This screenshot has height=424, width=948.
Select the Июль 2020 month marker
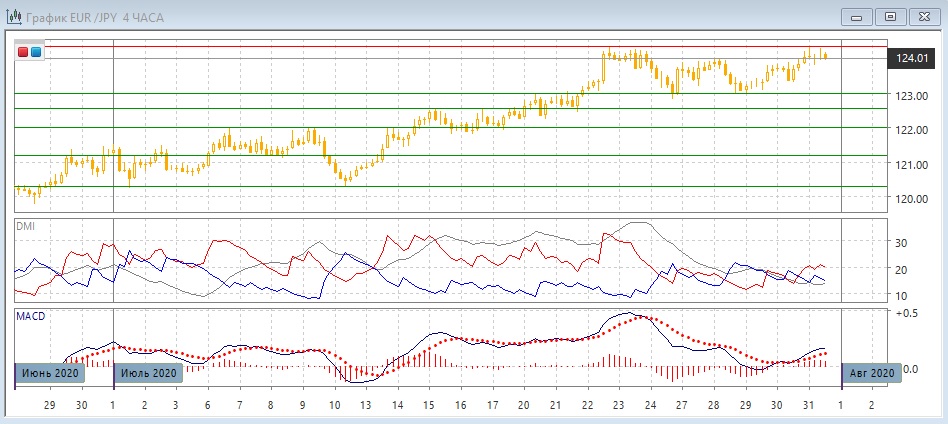[148, 373]
